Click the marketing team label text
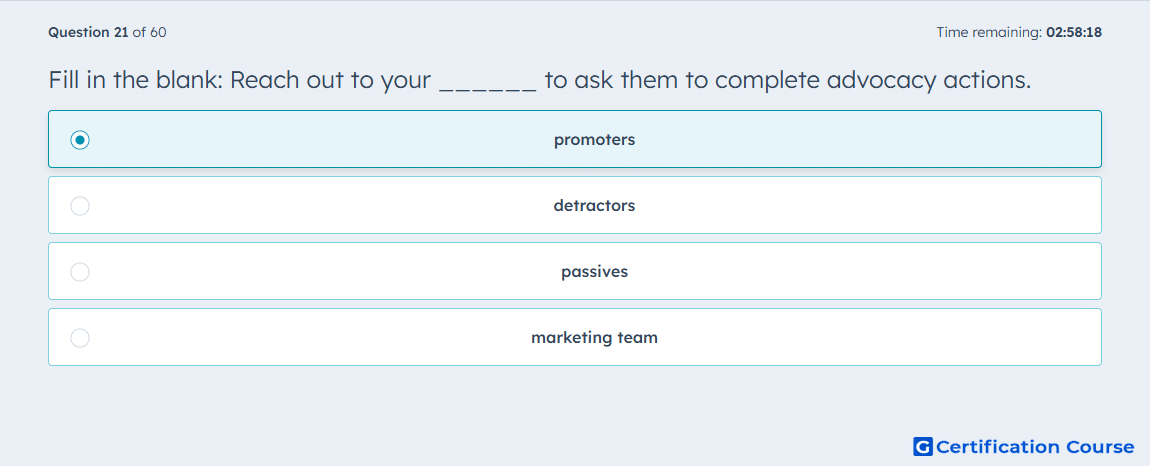The height and width of the screenshot is (466, 1150). [594, 338]
